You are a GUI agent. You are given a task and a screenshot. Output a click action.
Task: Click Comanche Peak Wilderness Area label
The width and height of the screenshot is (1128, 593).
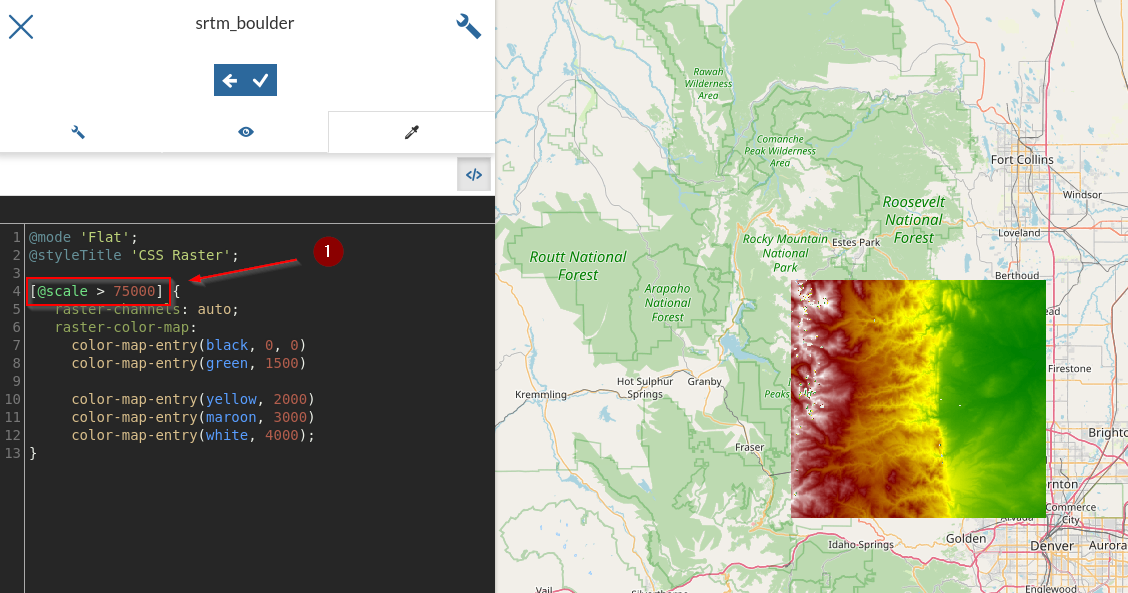[x=780, y=150]
